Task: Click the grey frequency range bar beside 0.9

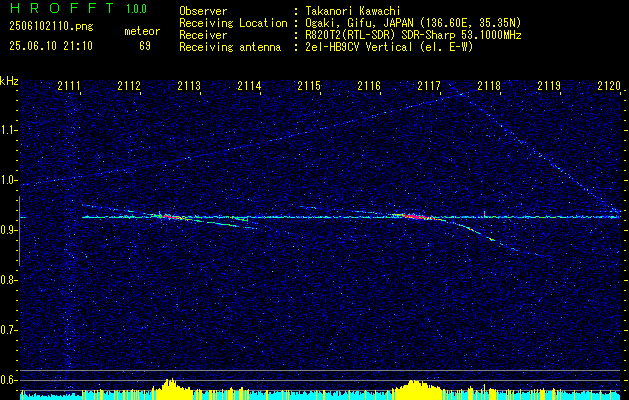Action: point(19,231)
